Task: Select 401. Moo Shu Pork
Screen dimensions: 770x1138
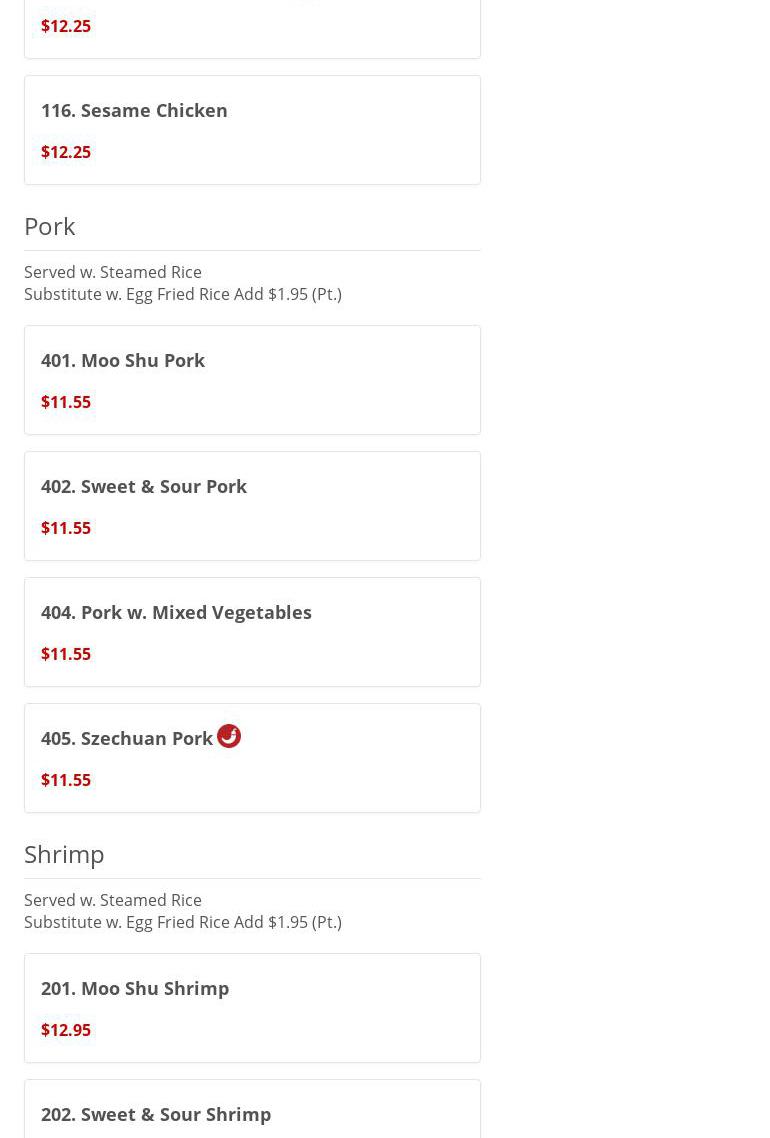Action: (x=123, y=361)
